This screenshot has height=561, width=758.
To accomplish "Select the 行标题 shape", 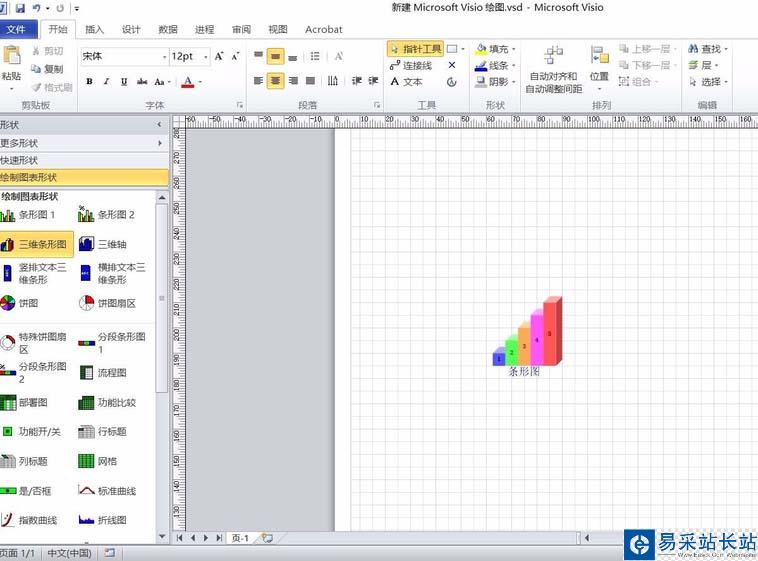I will coord(102,431).
